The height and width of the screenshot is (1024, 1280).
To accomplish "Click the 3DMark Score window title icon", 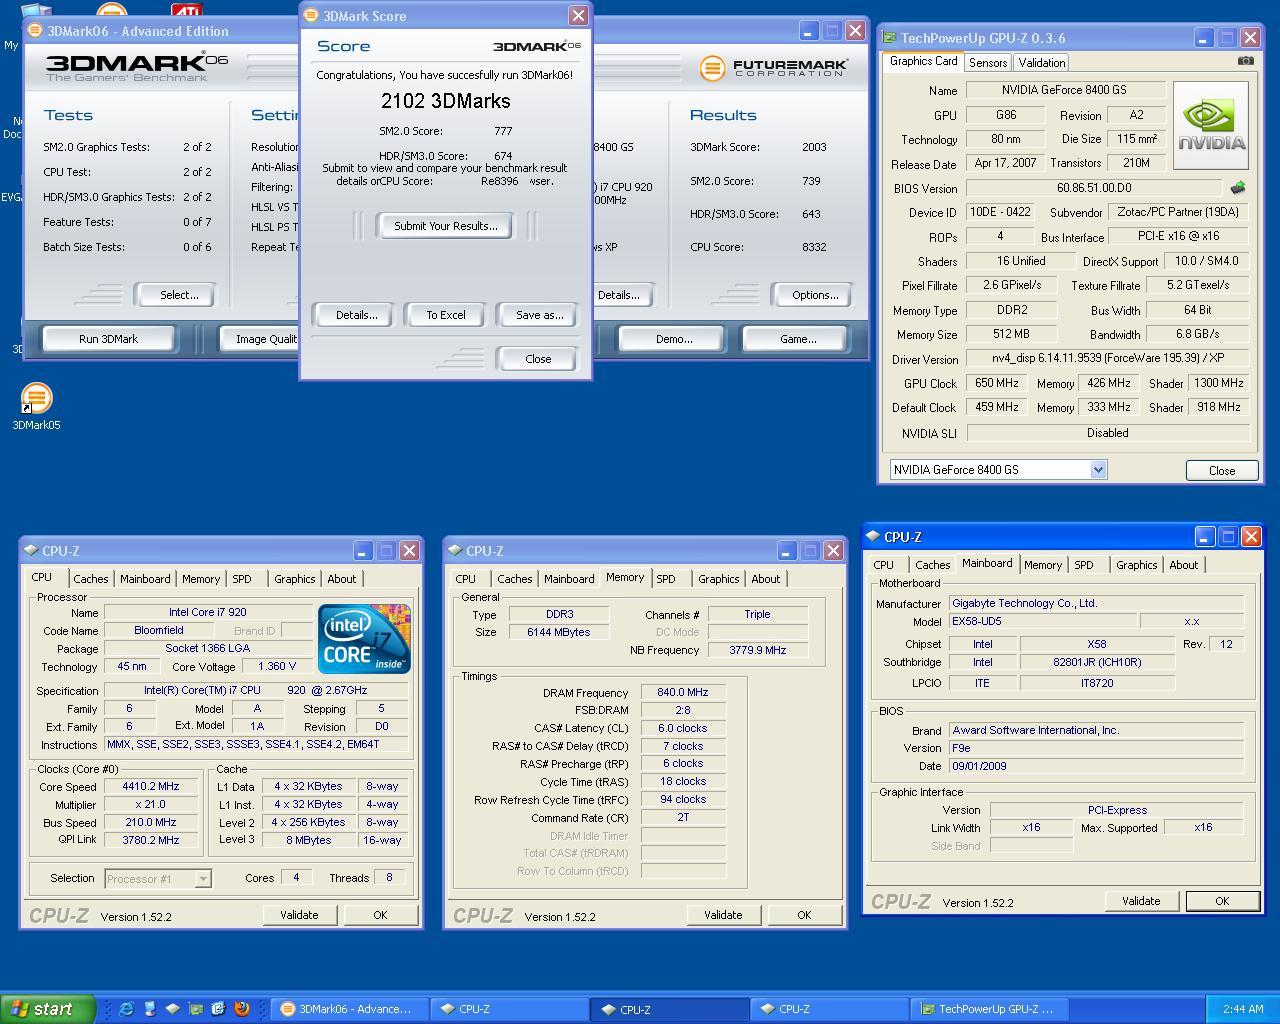I will pyautogui.click(x=310, y=16).
